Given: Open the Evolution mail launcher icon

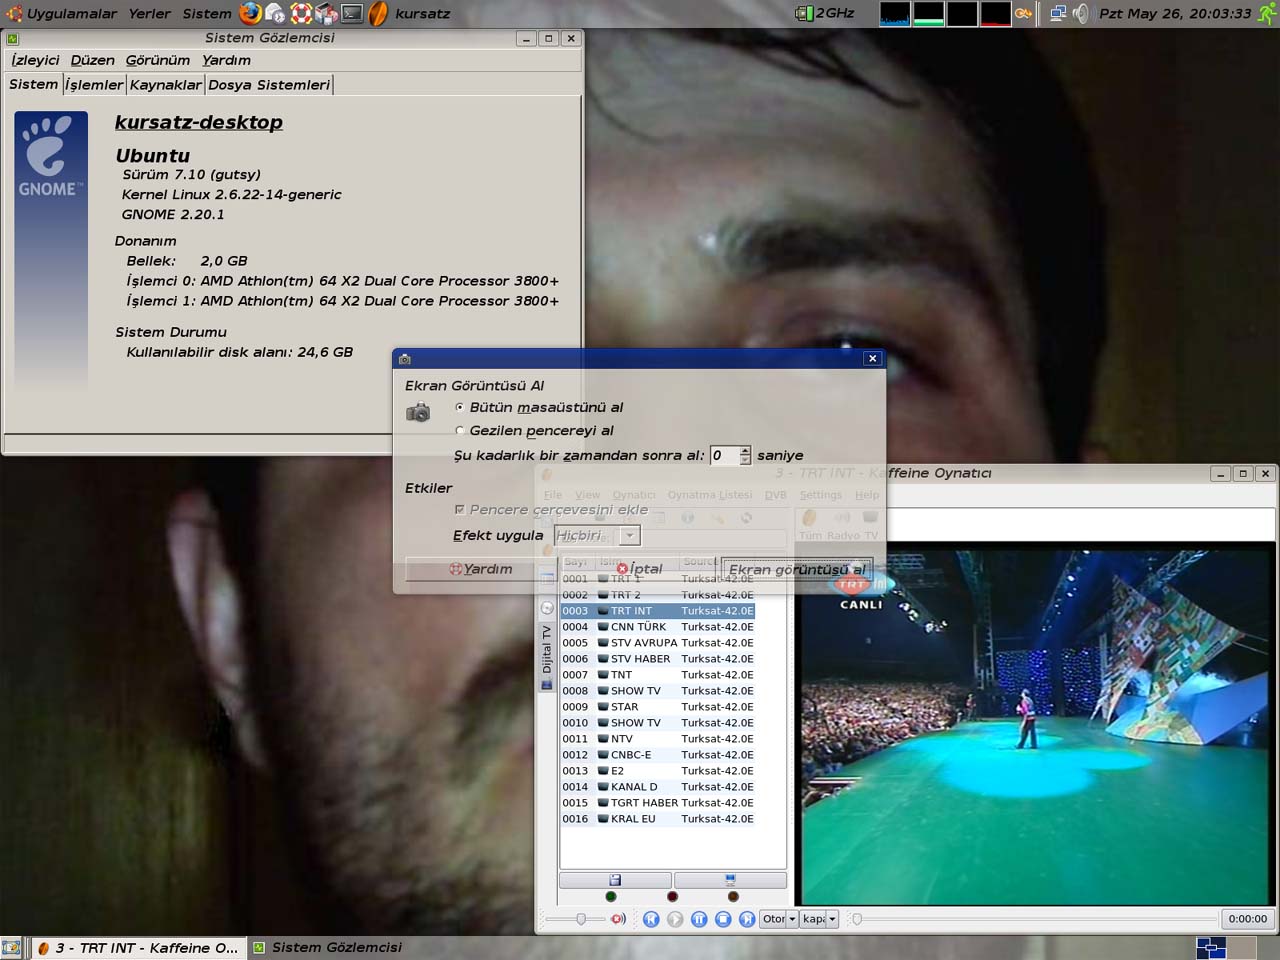Looking at the screenshot, I should (x=276, y=13).
